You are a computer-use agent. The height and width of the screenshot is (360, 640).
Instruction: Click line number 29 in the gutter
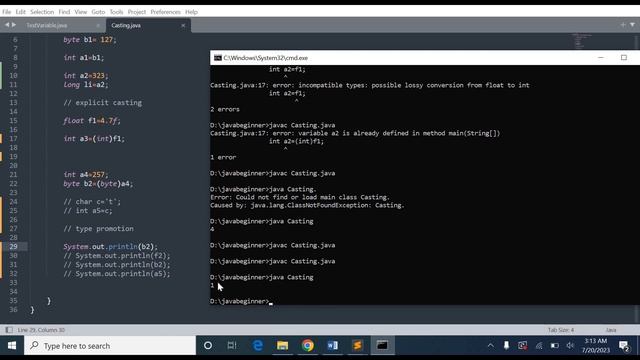click(x=13, y=247)
